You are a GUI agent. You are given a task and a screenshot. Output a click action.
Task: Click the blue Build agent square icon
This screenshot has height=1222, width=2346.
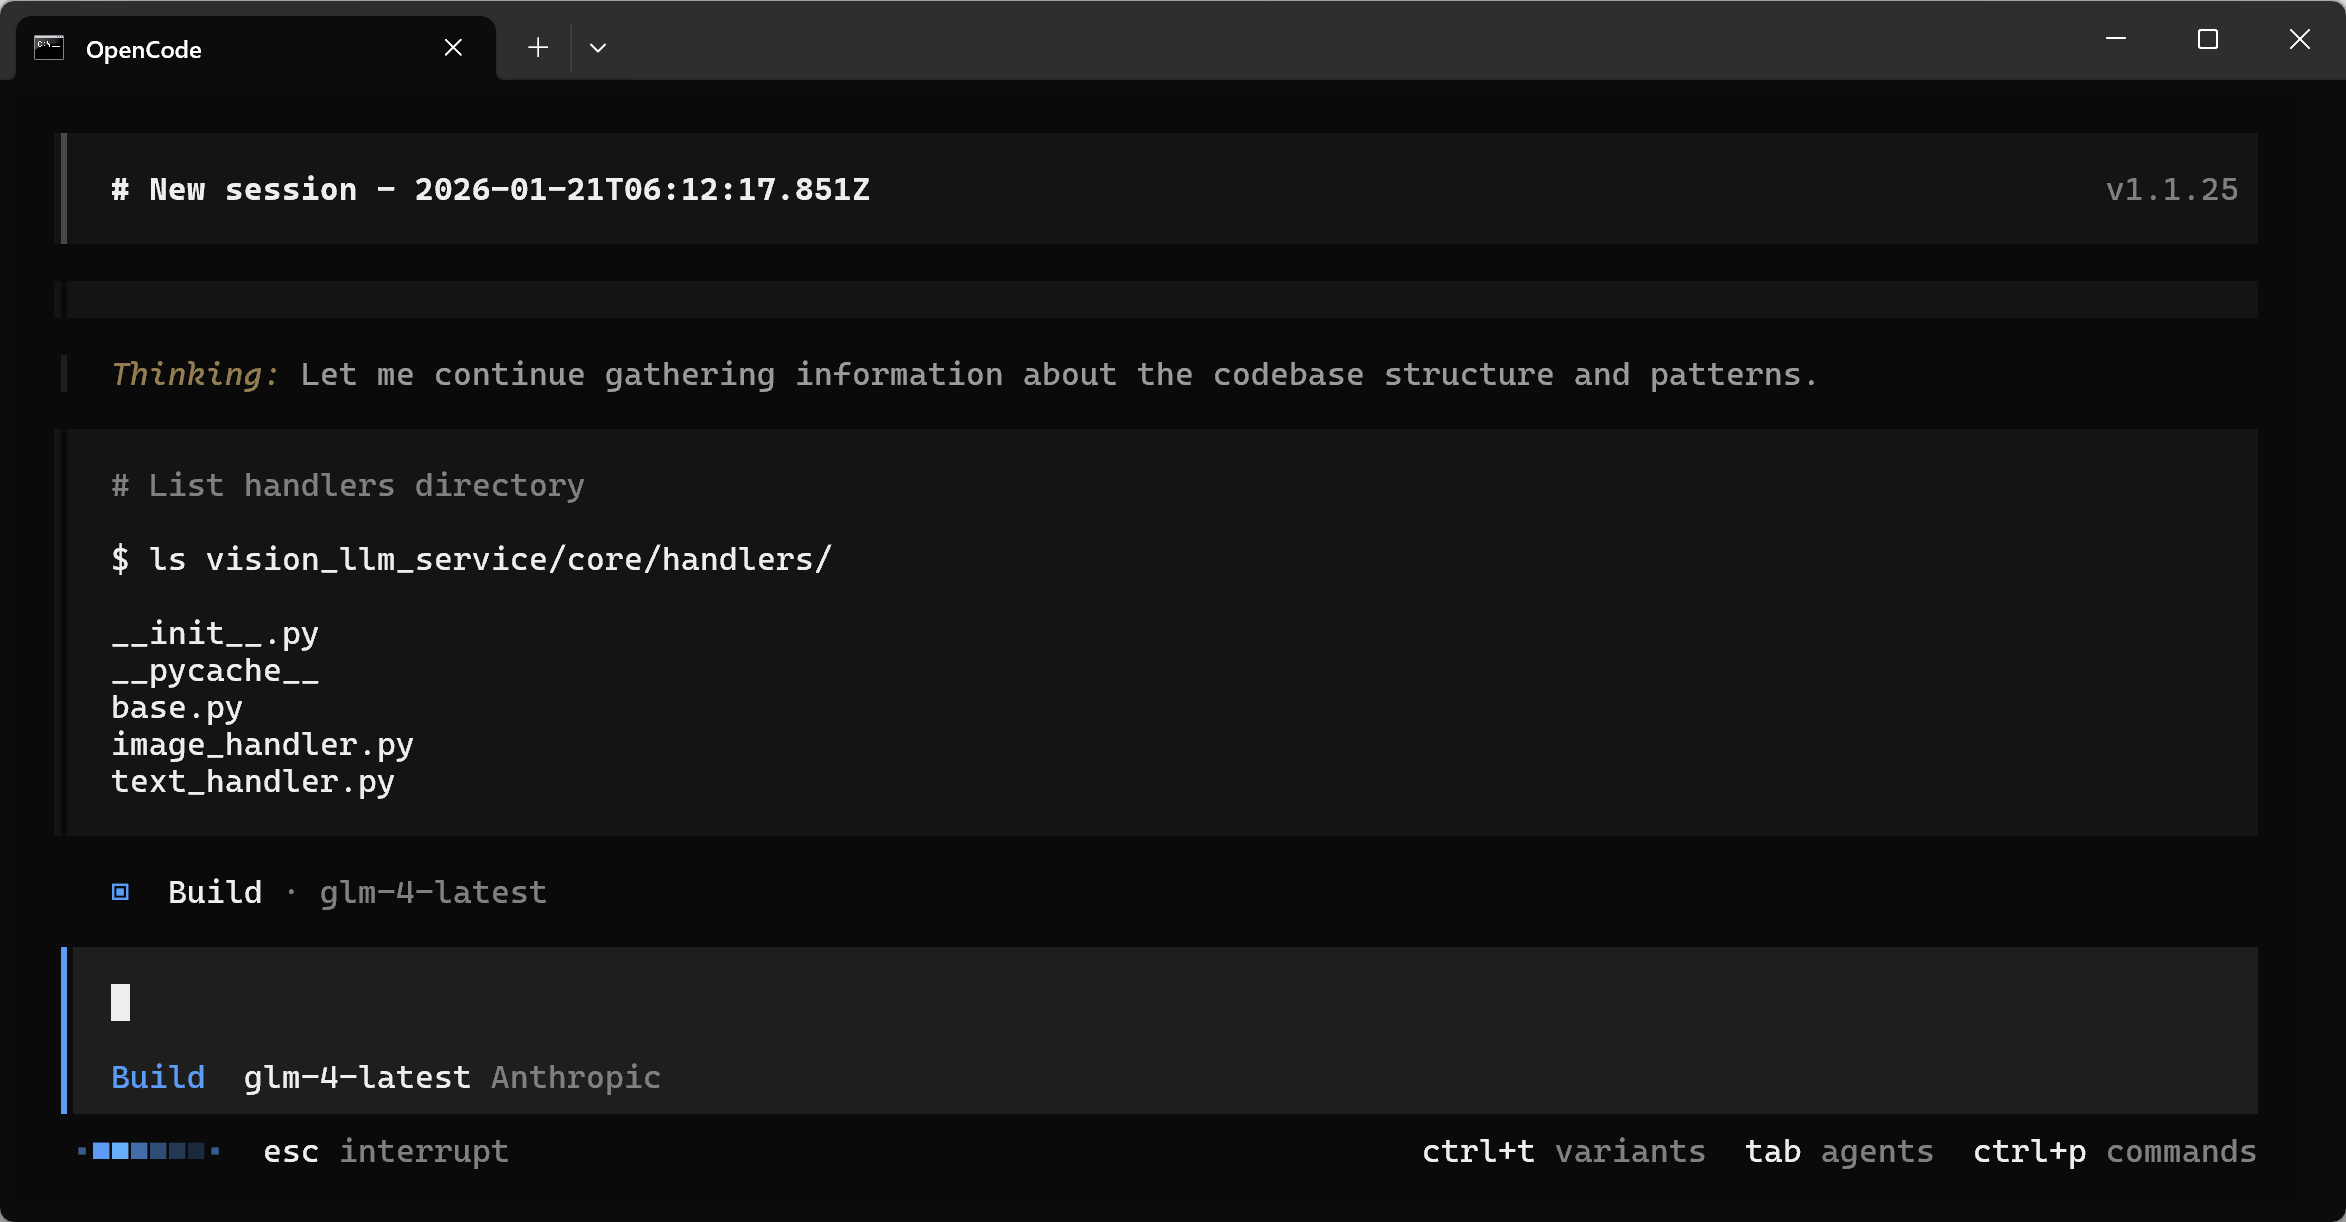121,892
